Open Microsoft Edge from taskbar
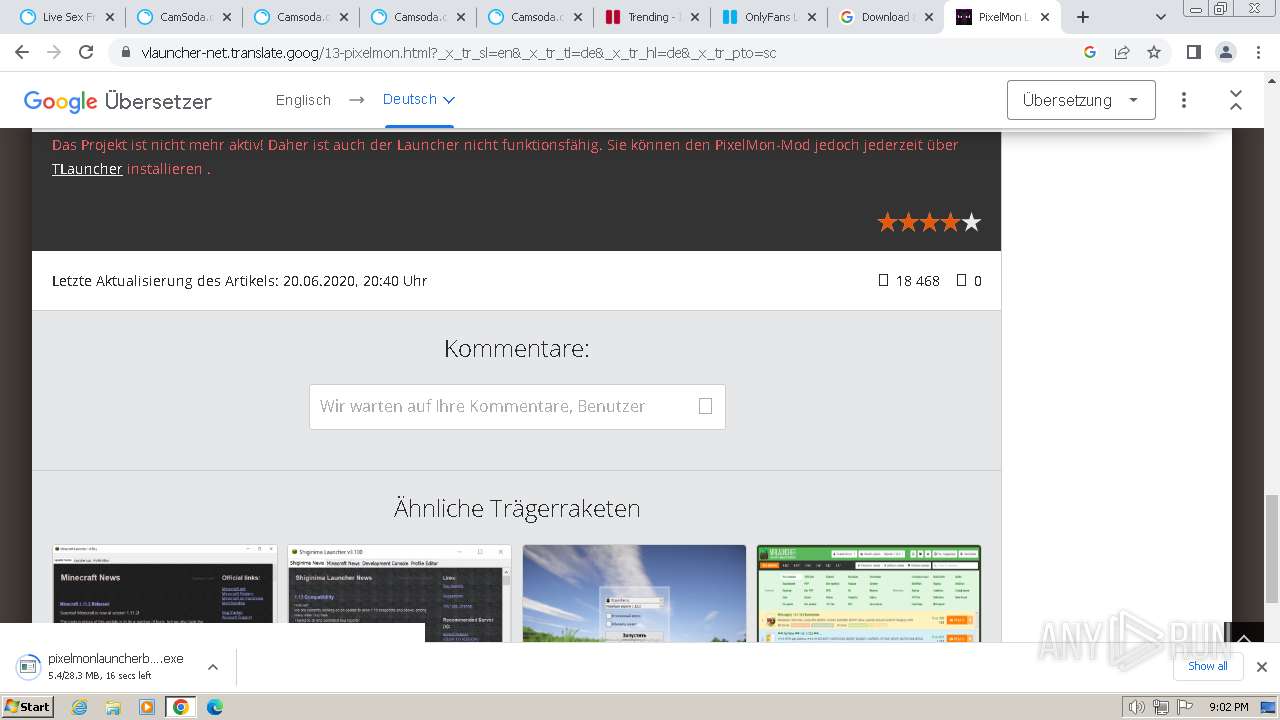Screen dimensions: 1280x720 215,707
